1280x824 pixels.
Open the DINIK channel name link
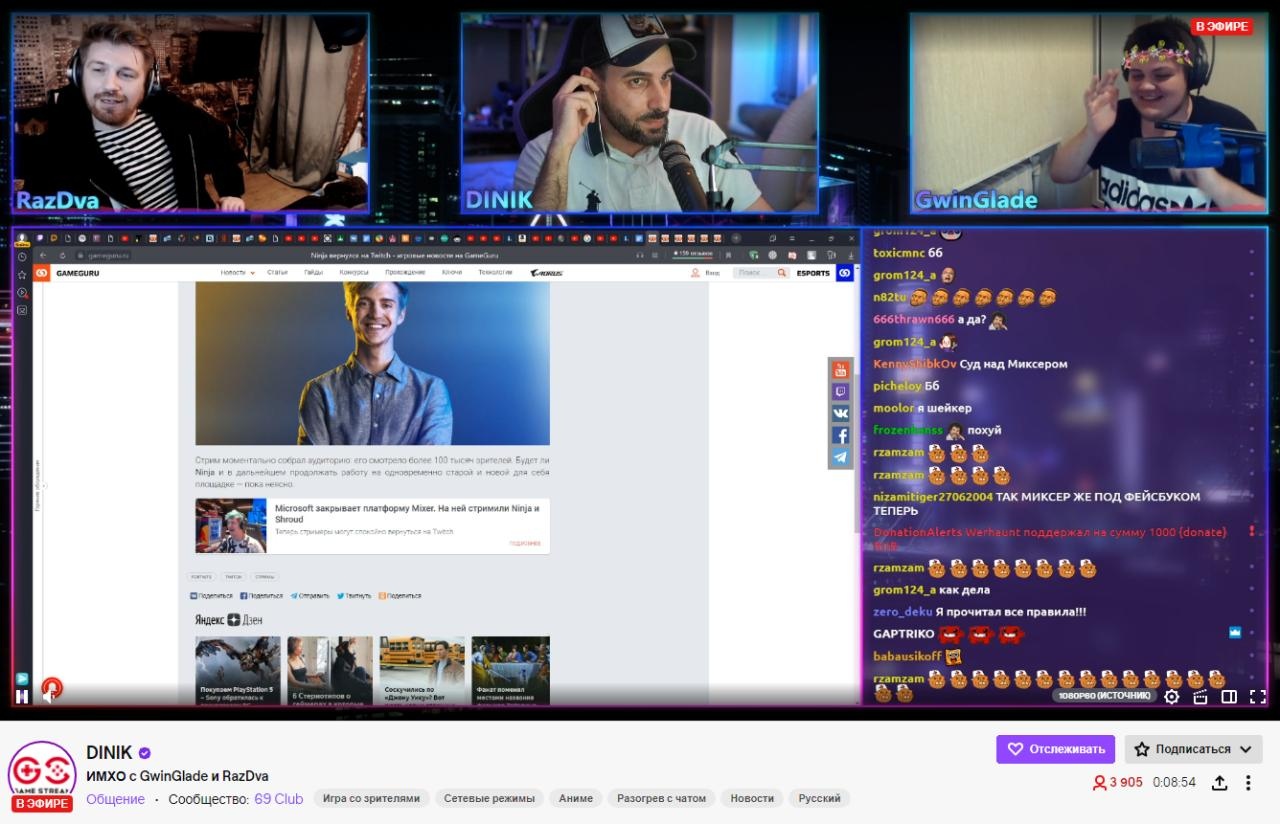[x=109, y=753]
